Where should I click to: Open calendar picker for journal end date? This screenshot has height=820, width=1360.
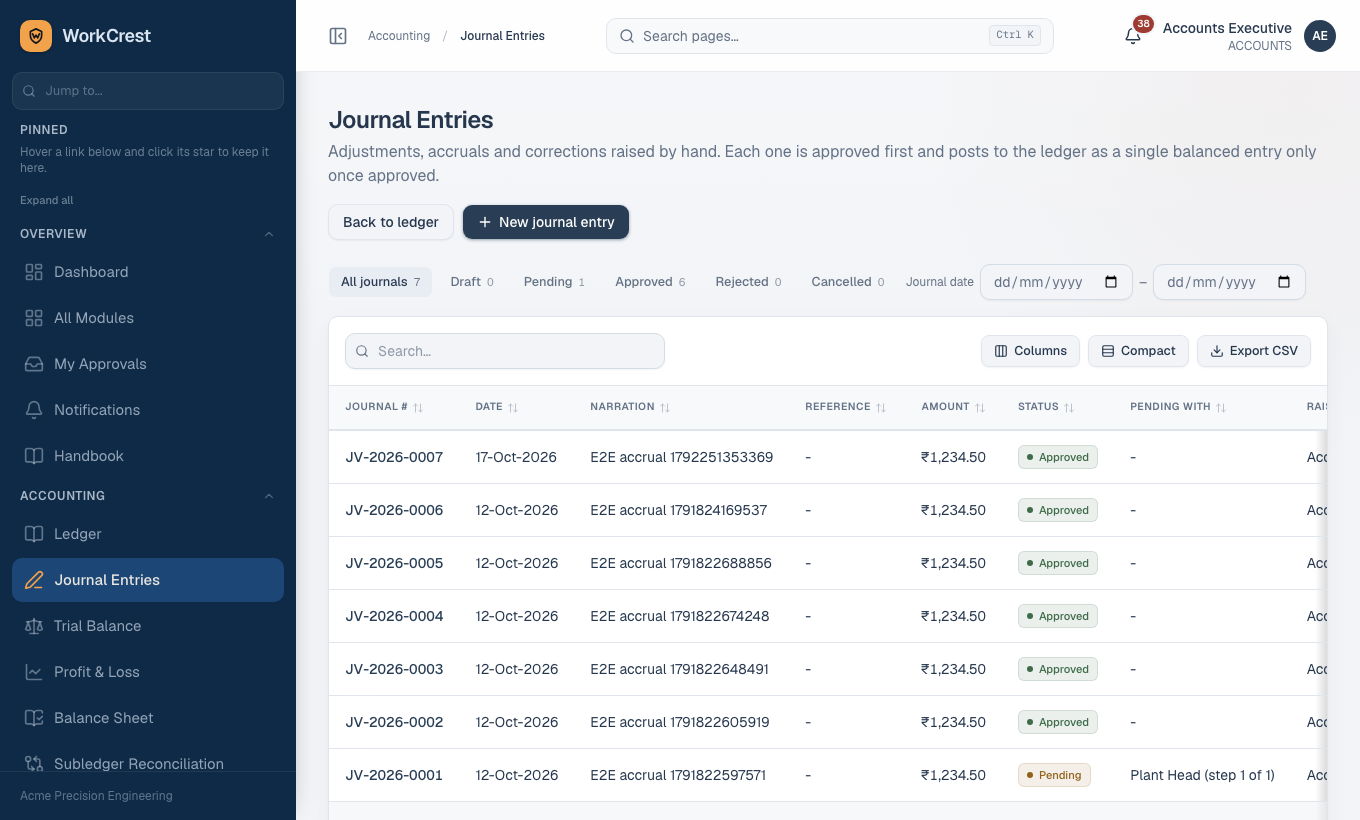(1284, 282)
